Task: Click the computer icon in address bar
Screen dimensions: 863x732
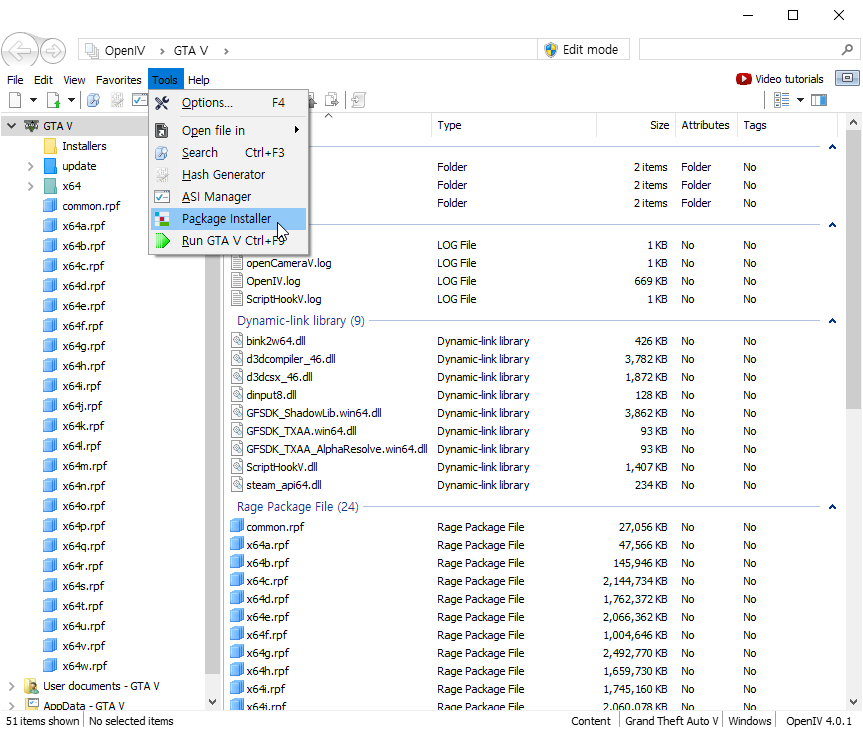Action: tap(92, 50)
